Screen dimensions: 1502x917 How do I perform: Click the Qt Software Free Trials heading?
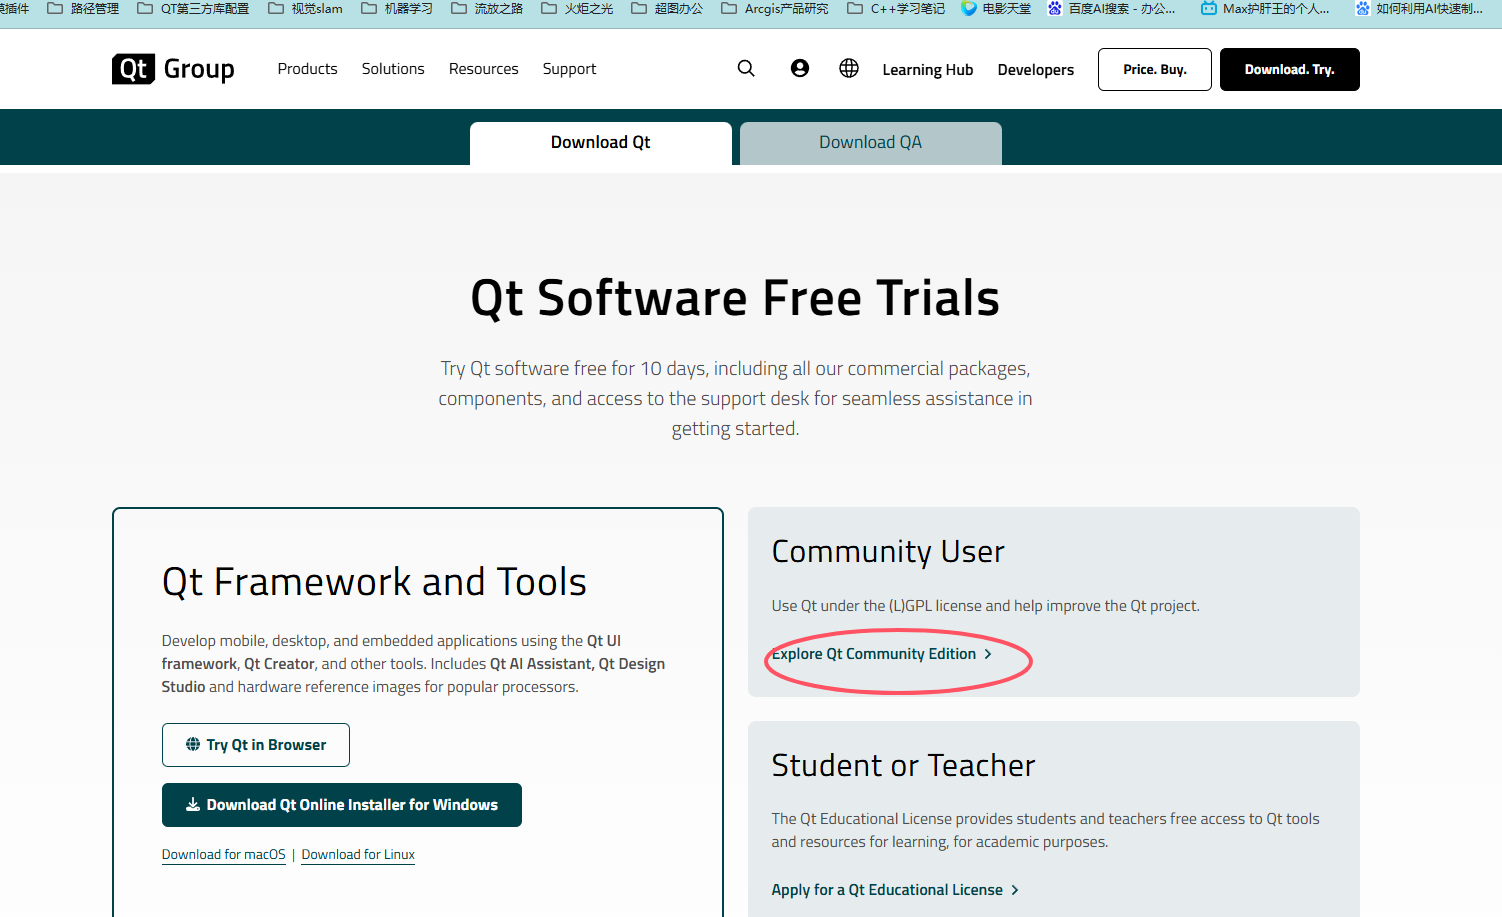coord(735,298)
